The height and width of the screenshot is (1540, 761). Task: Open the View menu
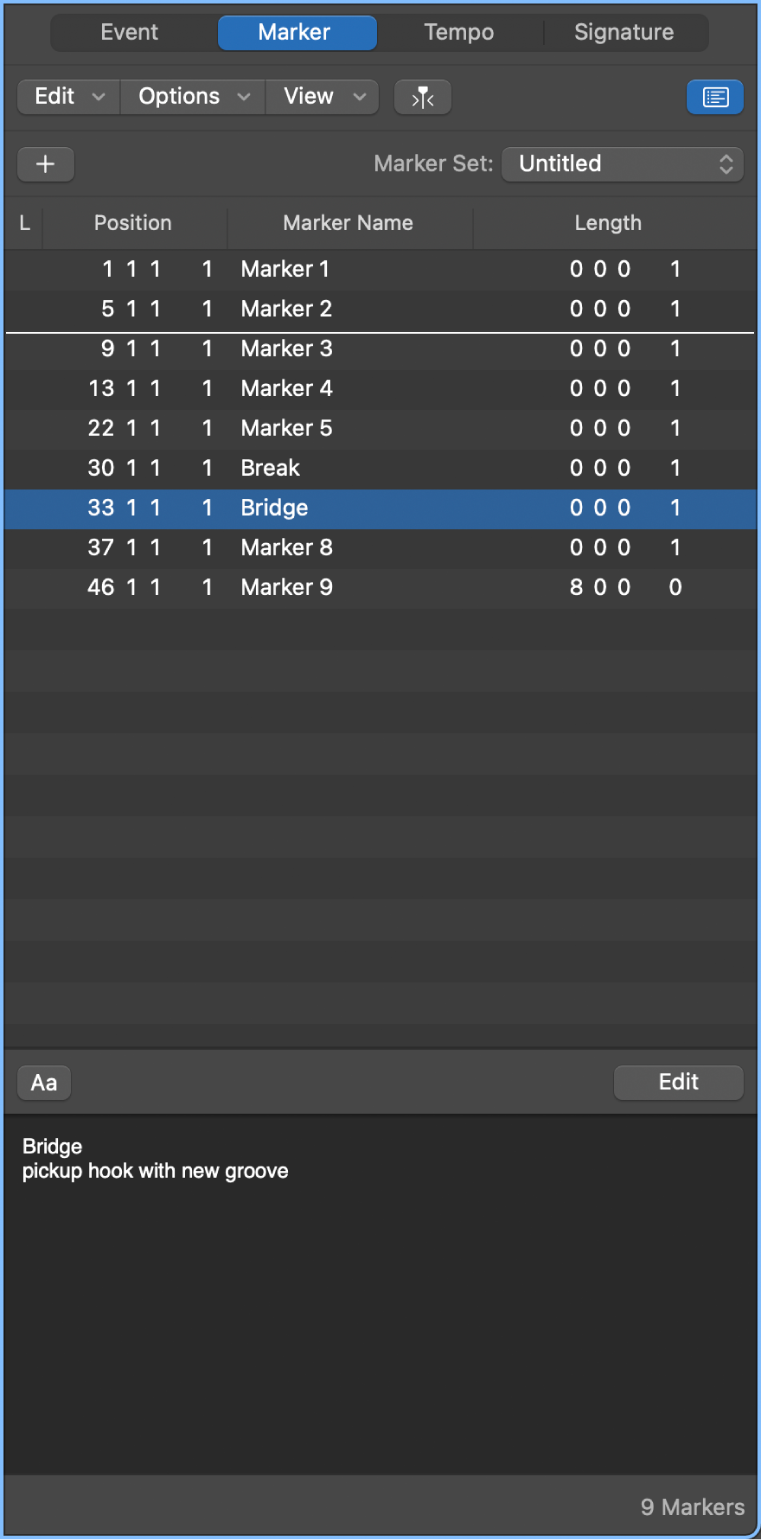point(322,97)
